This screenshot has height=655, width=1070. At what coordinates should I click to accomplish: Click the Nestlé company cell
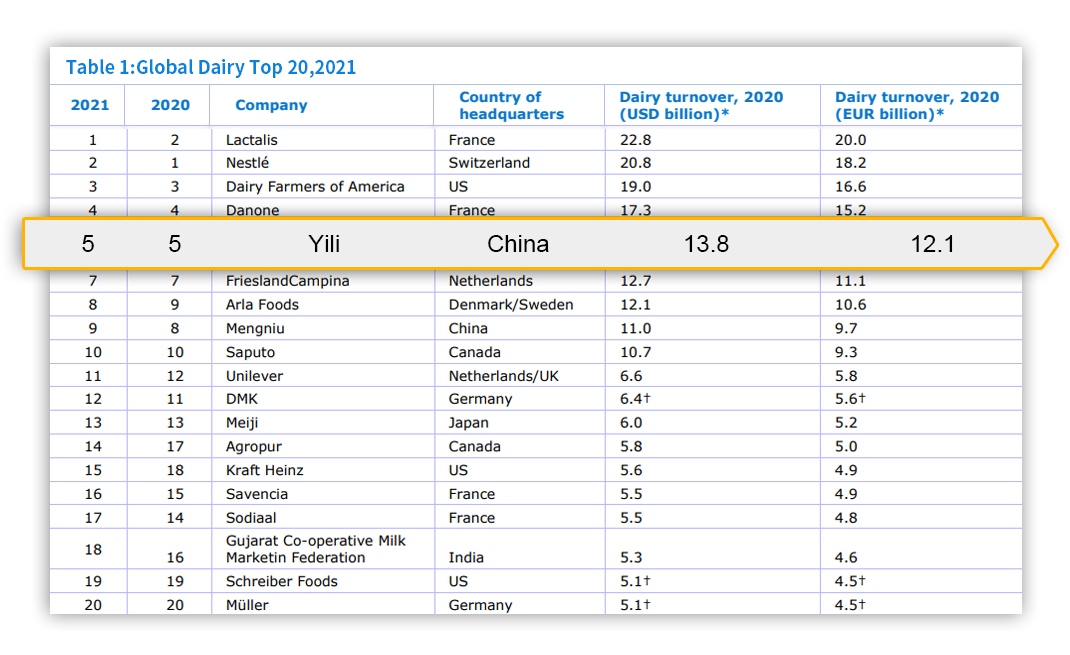tap(248, 163)
